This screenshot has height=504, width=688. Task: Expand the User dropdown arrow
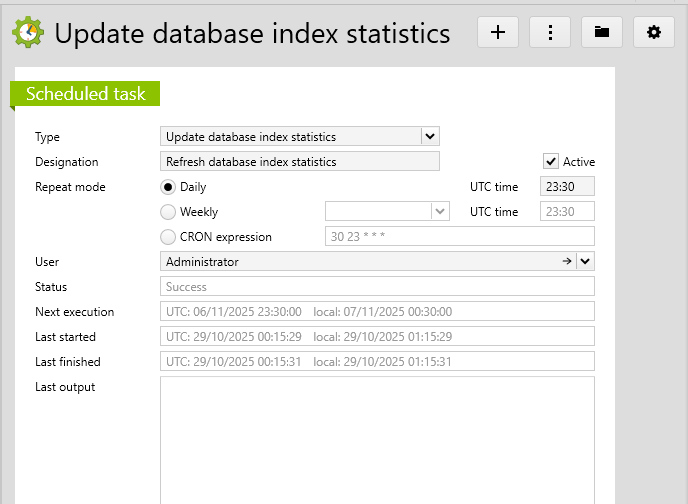tap(585, 261)
